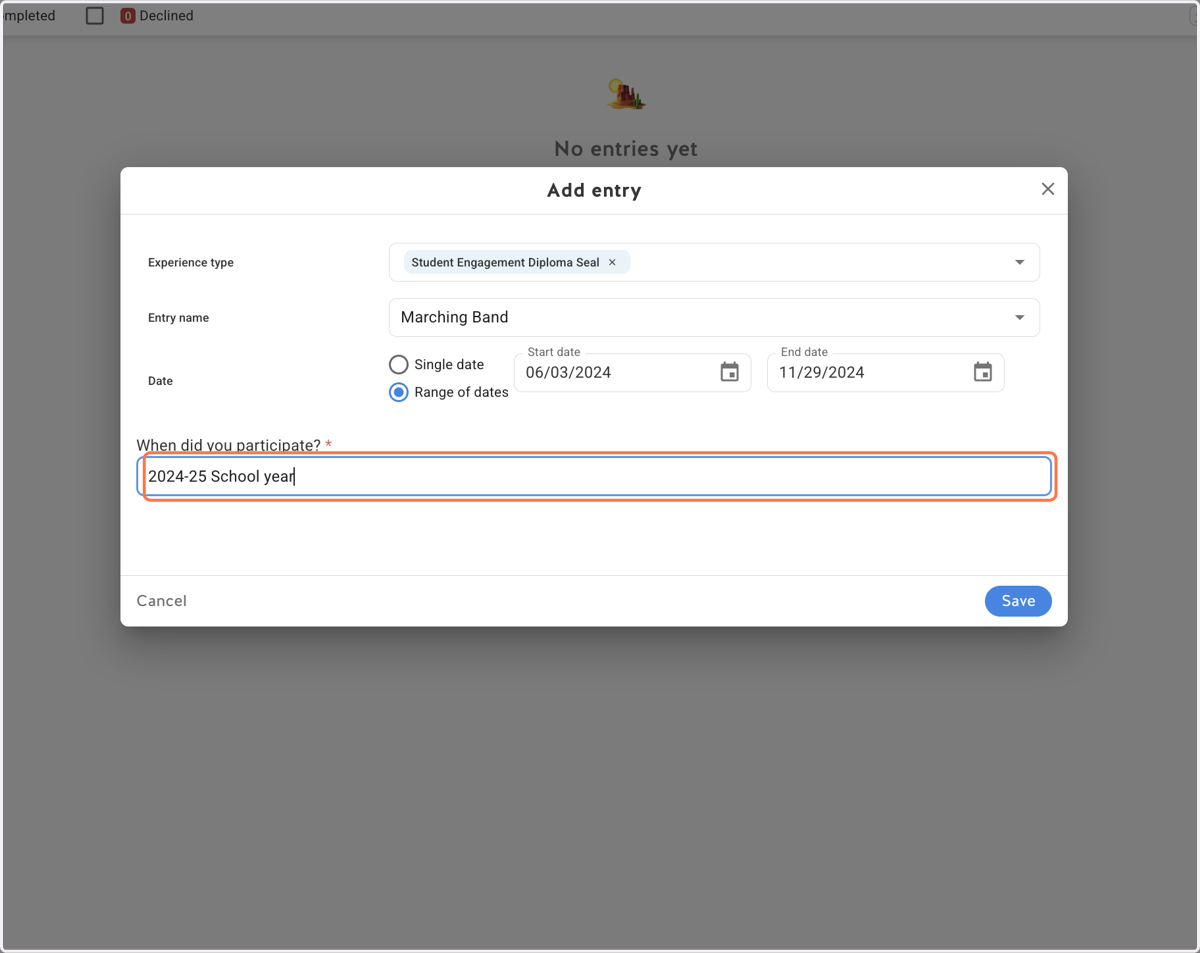1200x953 pixels.
Task: Select the Range of dates radio option
Action: [398, 392]
